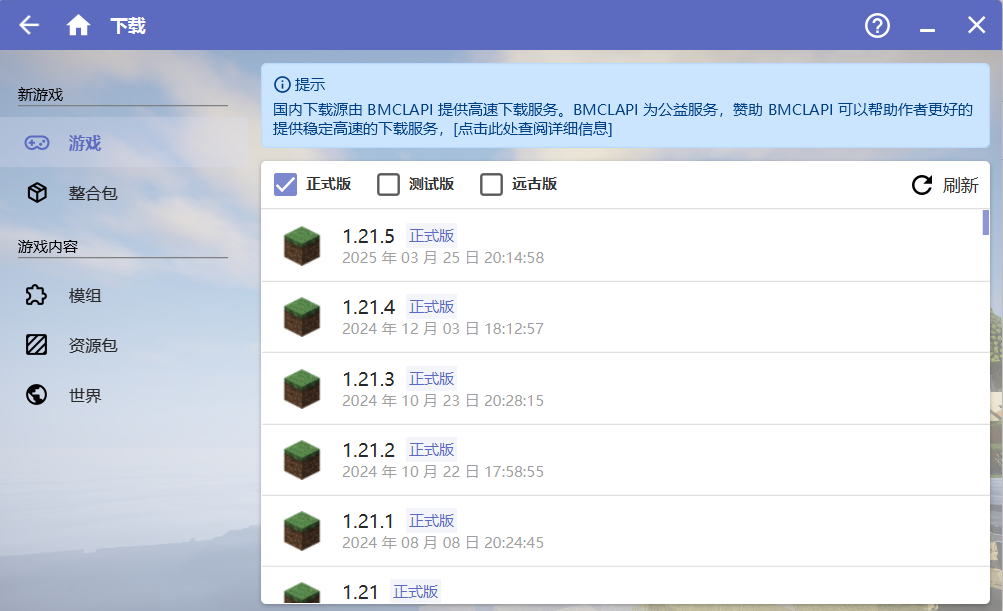Select version 1.21.1 from the list

click(625, 530)
